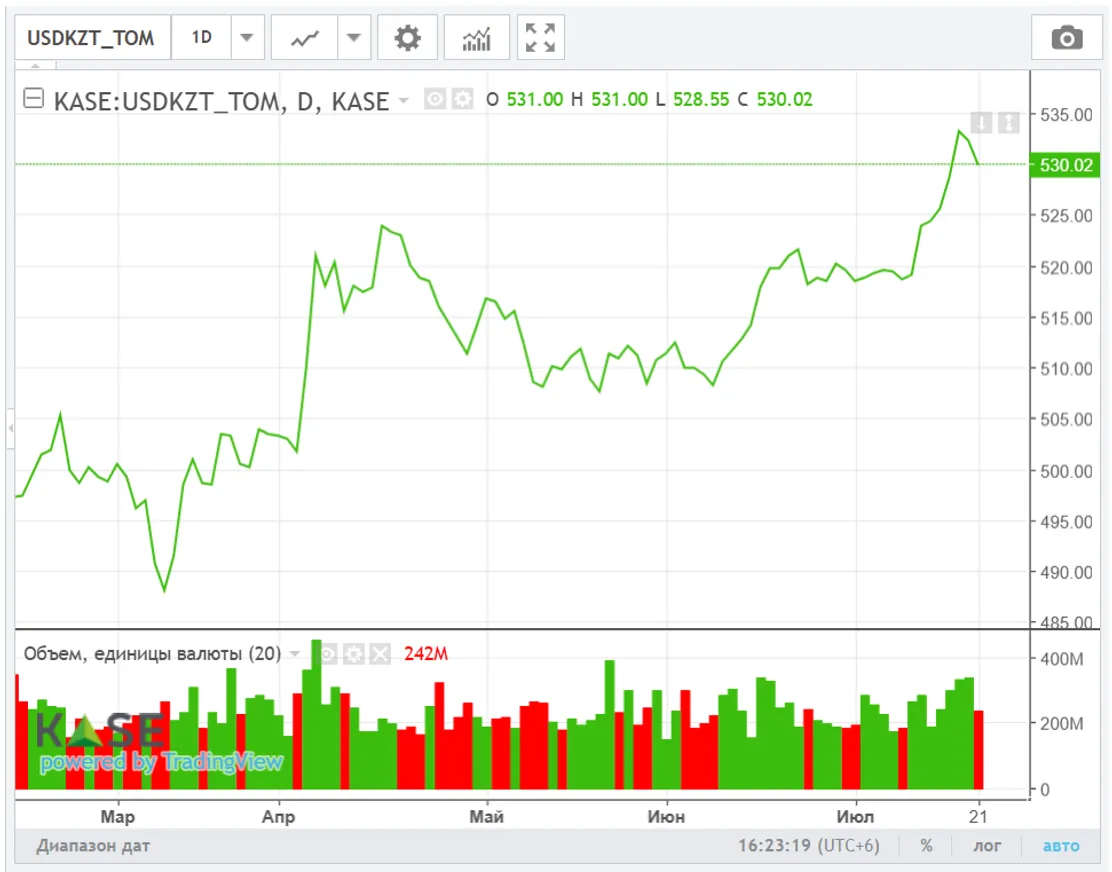Take a chart snapshot with camera icon
The image size is (1112, 872).
tap(1066, 38)
